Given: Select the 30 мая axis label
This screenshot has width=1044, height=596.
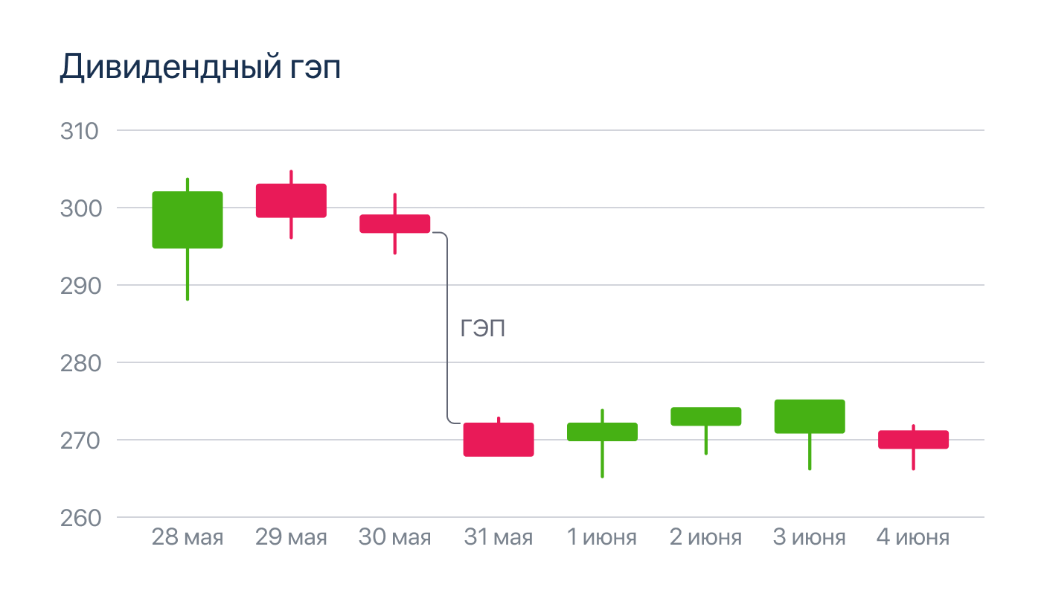Looking at the screenshot, I should [x=395, y=538].
